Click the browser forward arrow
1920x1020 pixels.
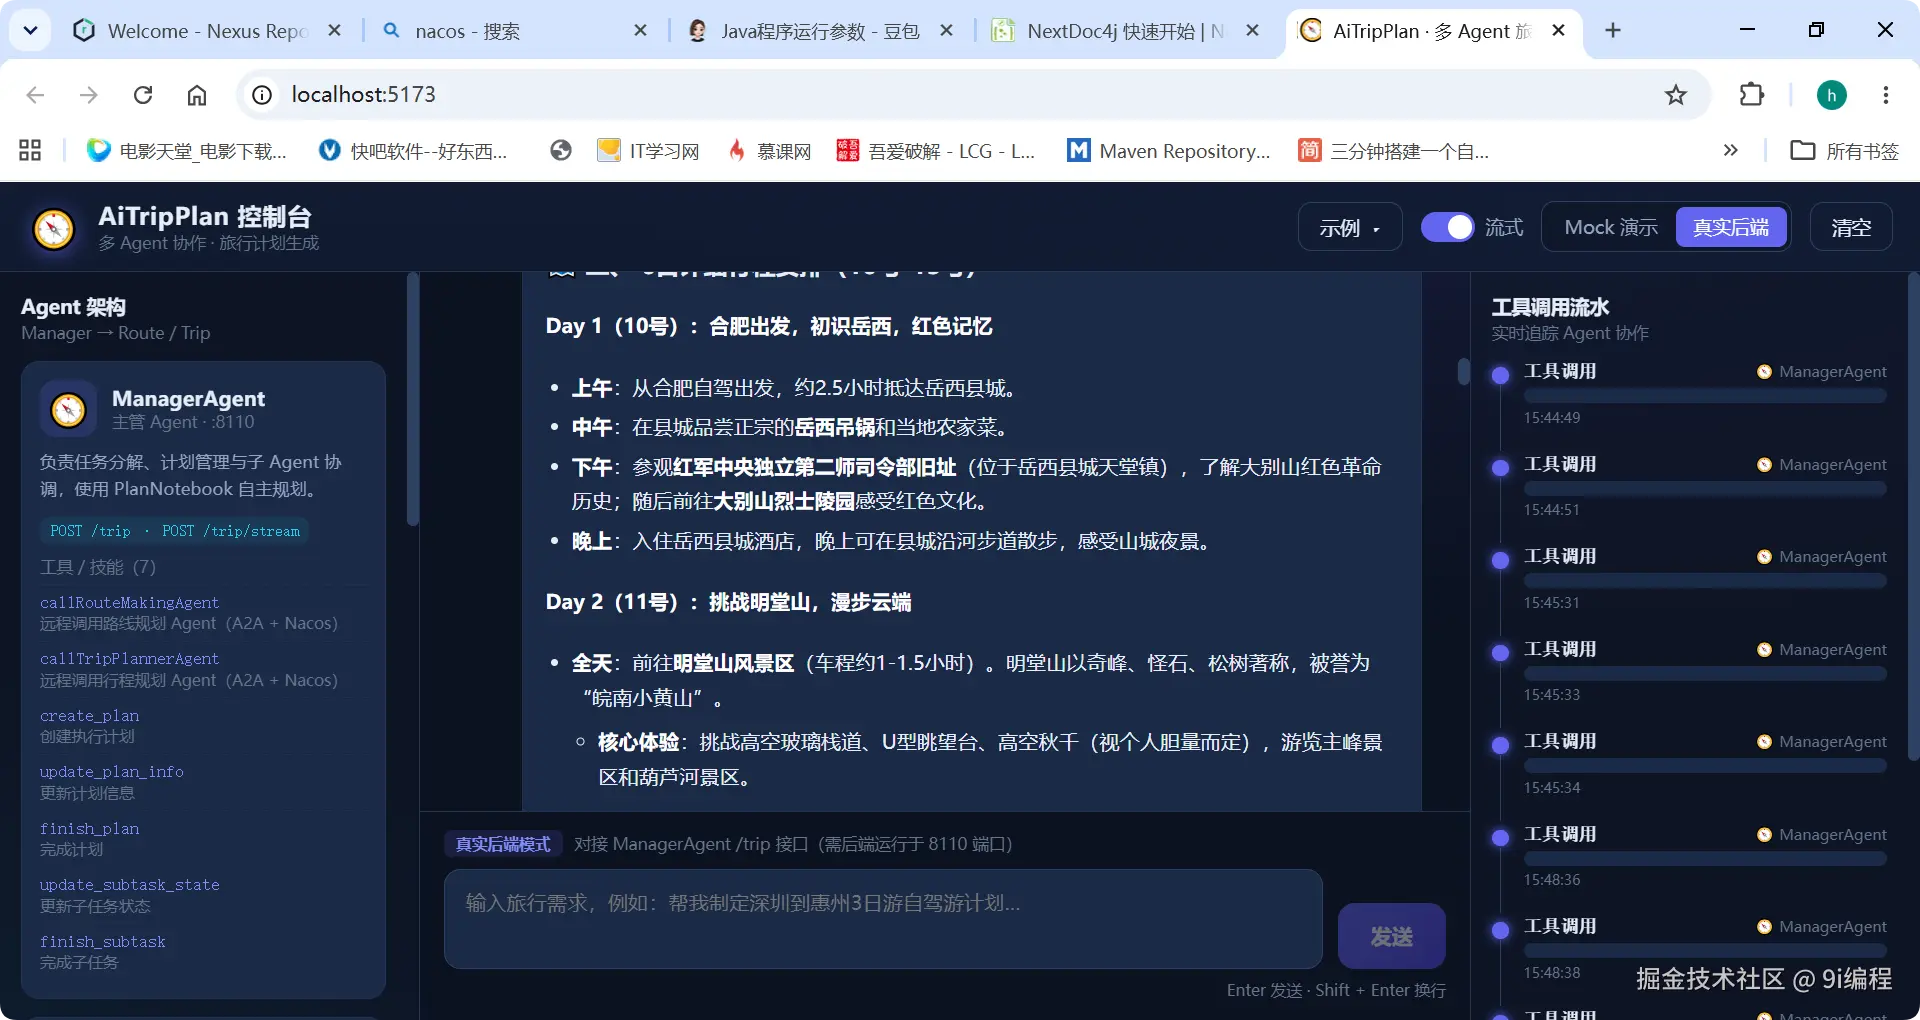click(x=89, y=95)
